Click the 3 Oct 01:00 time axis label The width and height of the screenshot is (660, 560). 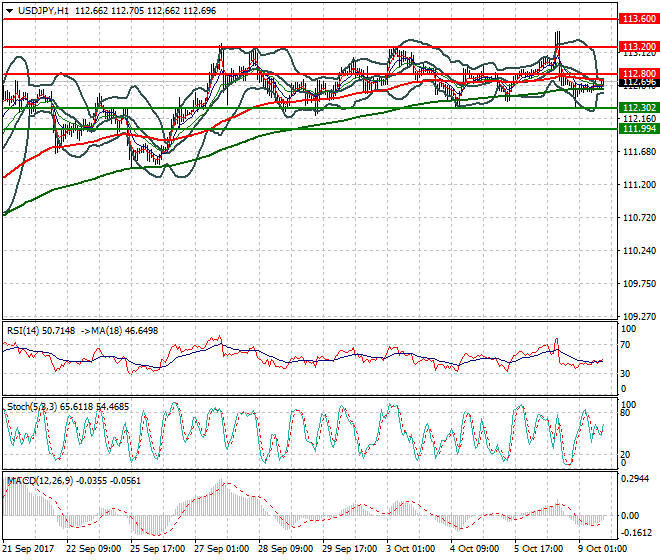(411, 549)
